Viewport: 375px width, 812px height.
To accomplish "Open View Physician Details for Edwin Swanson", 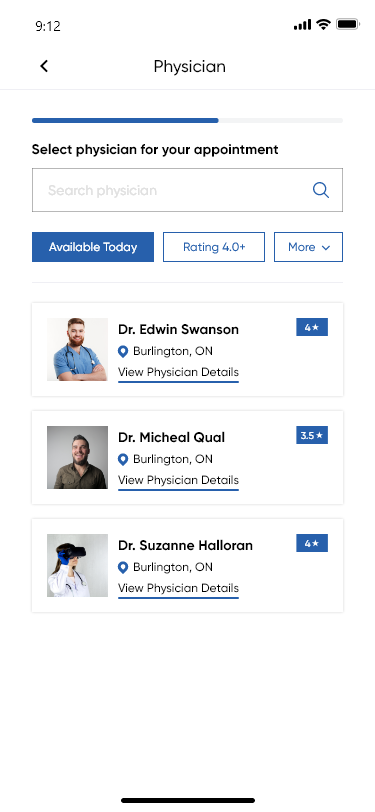I will pyautogui.click(x=178, y=372).
